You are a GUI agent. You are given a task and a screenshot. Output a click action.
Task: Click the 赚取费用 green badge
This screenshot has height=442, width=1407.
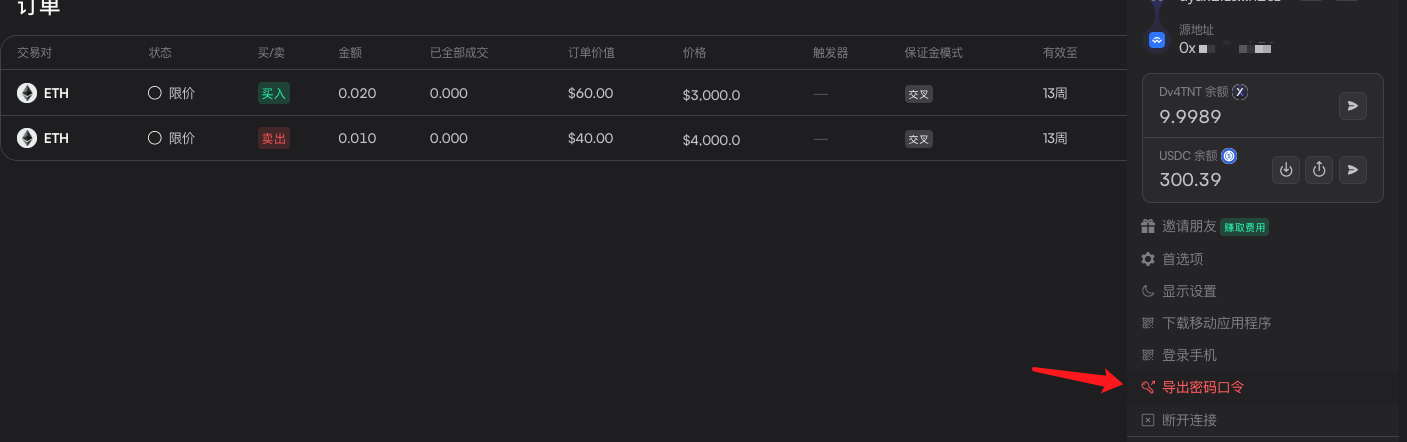click(x=1244, y=228)
